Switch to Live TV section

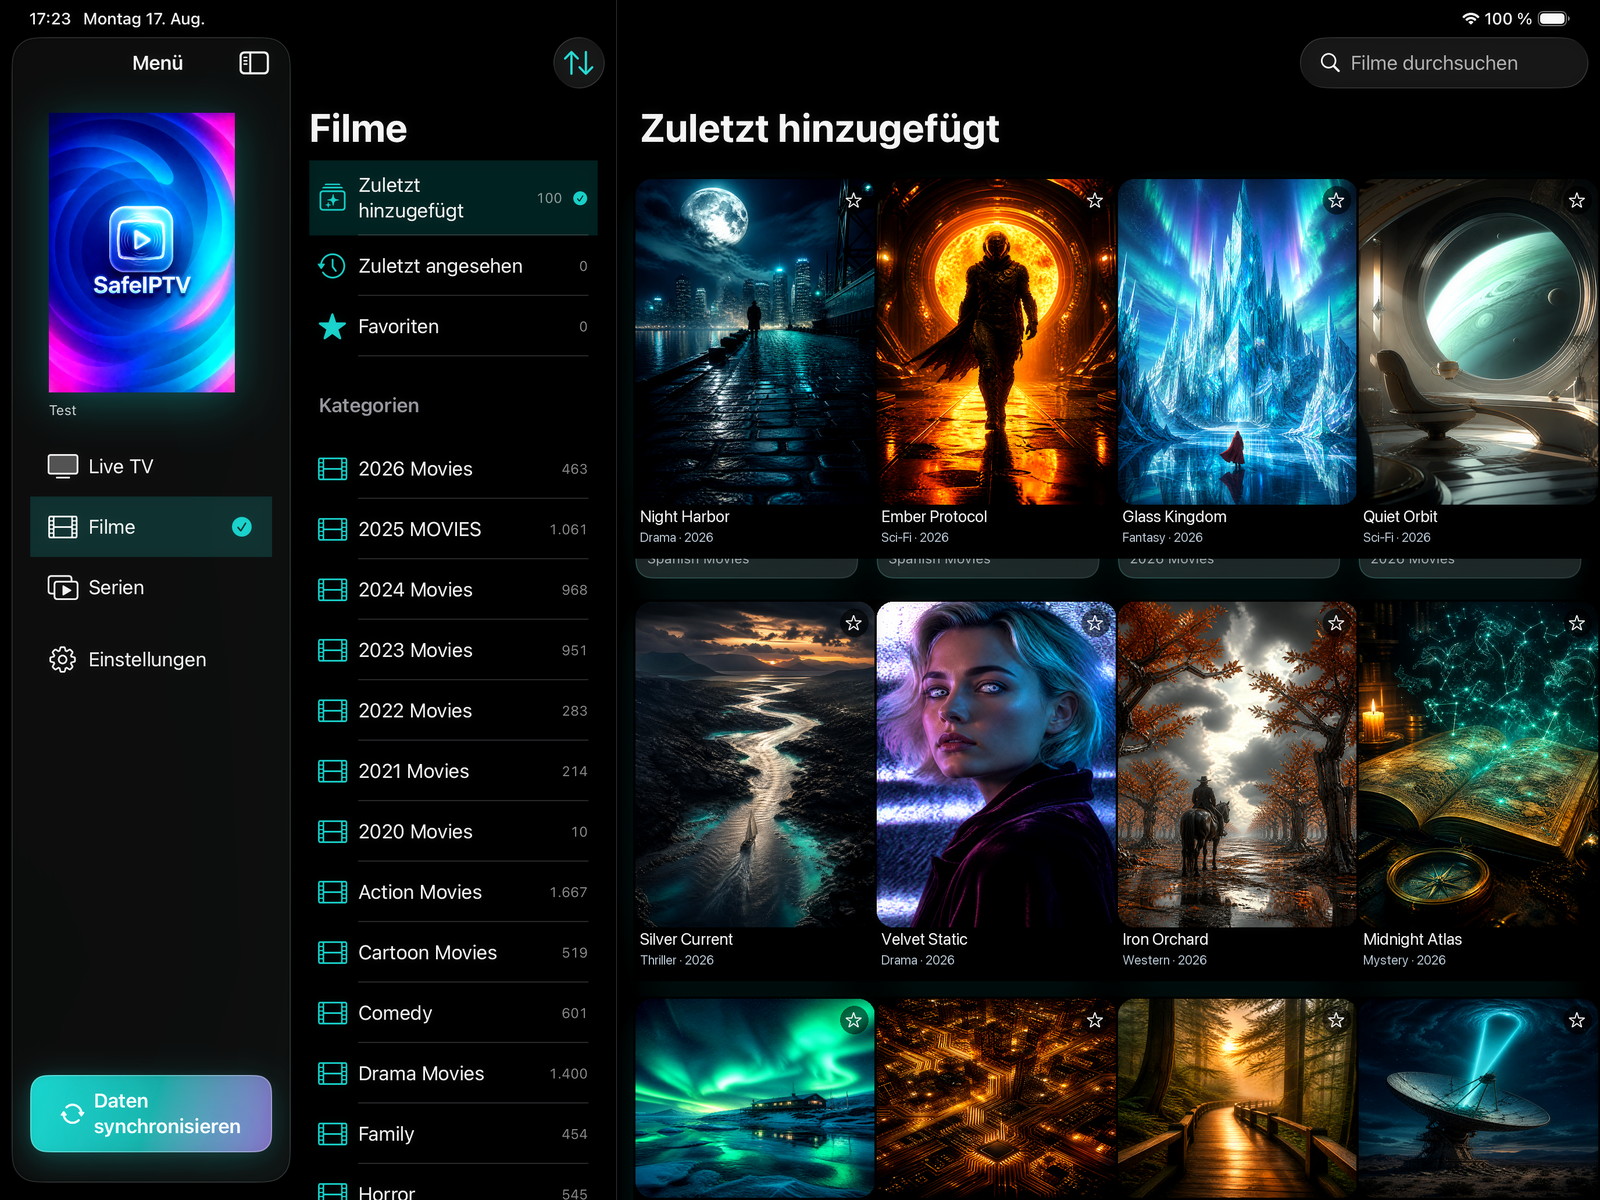pos(151,466)
